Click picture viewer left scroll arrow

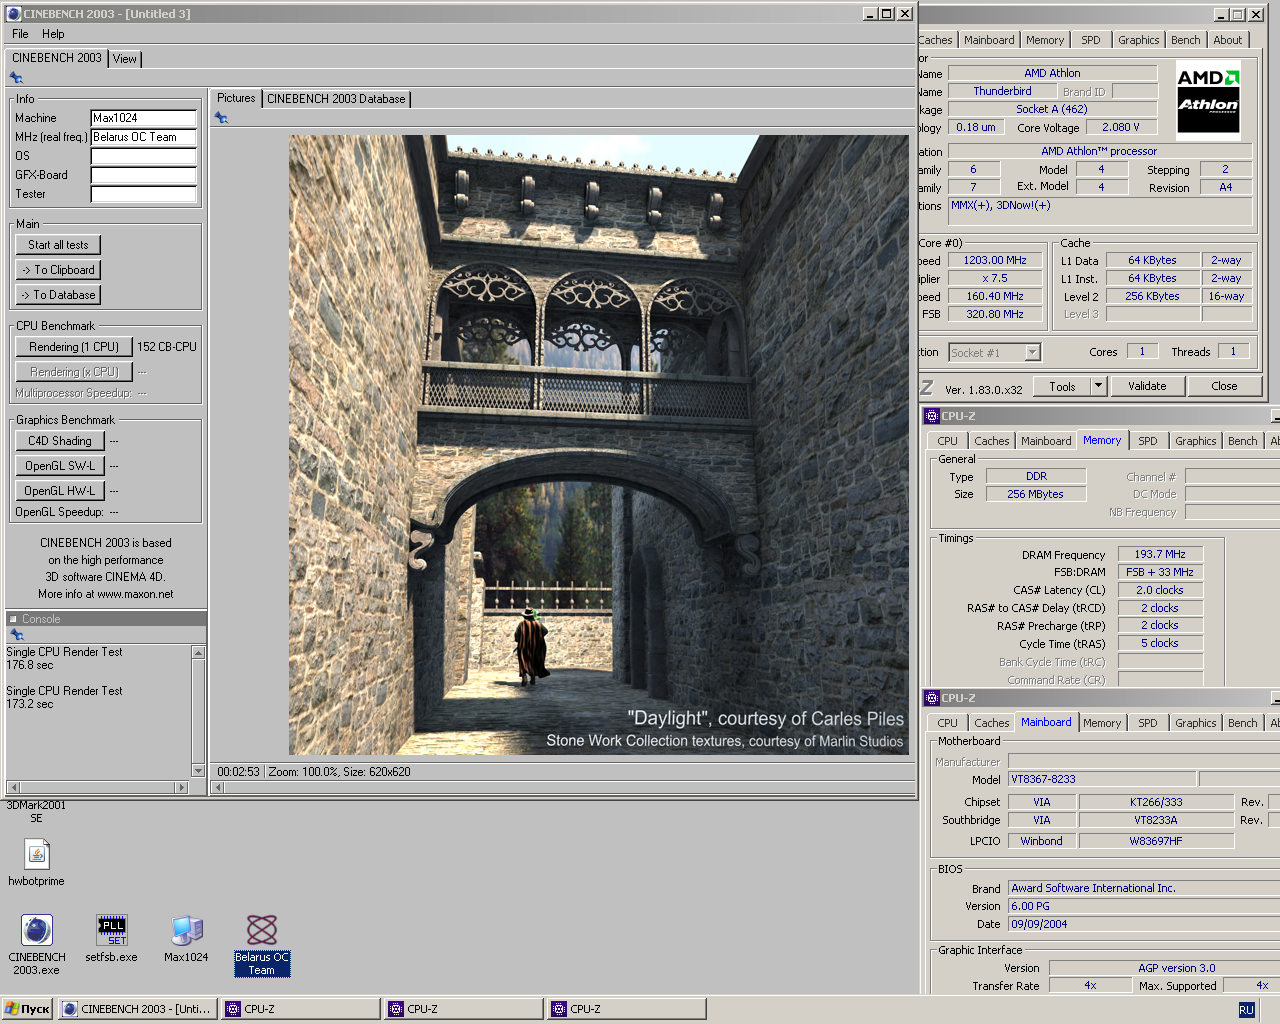coord(219,788)
